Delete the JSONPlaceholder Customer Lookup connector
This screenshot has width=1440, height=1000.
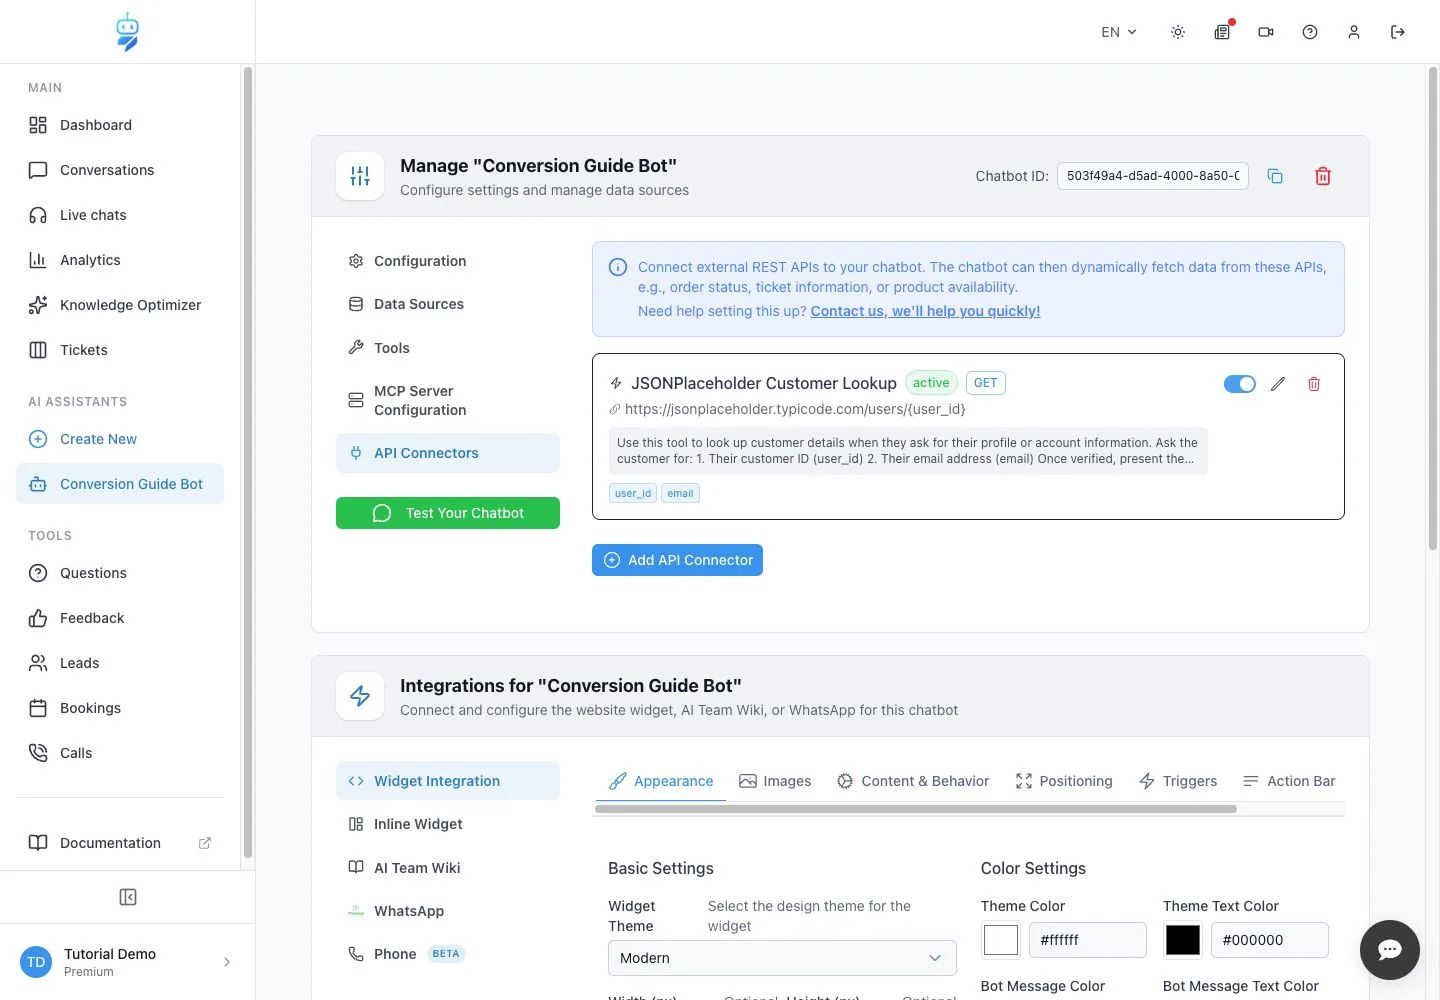[1314, 384]
